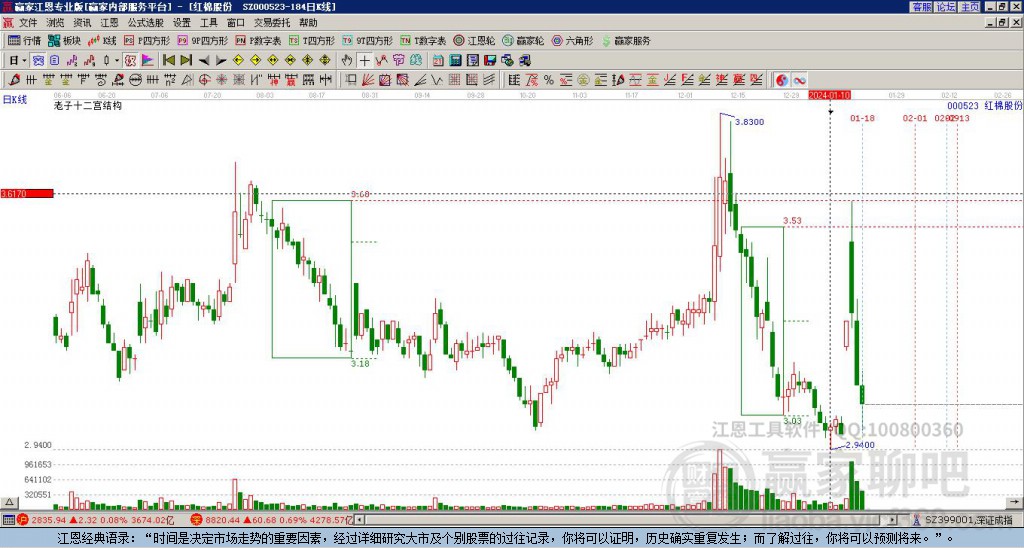Select the percent sign tool
The width and height of the screenshot is (1024, 548).
click(549, 80)
